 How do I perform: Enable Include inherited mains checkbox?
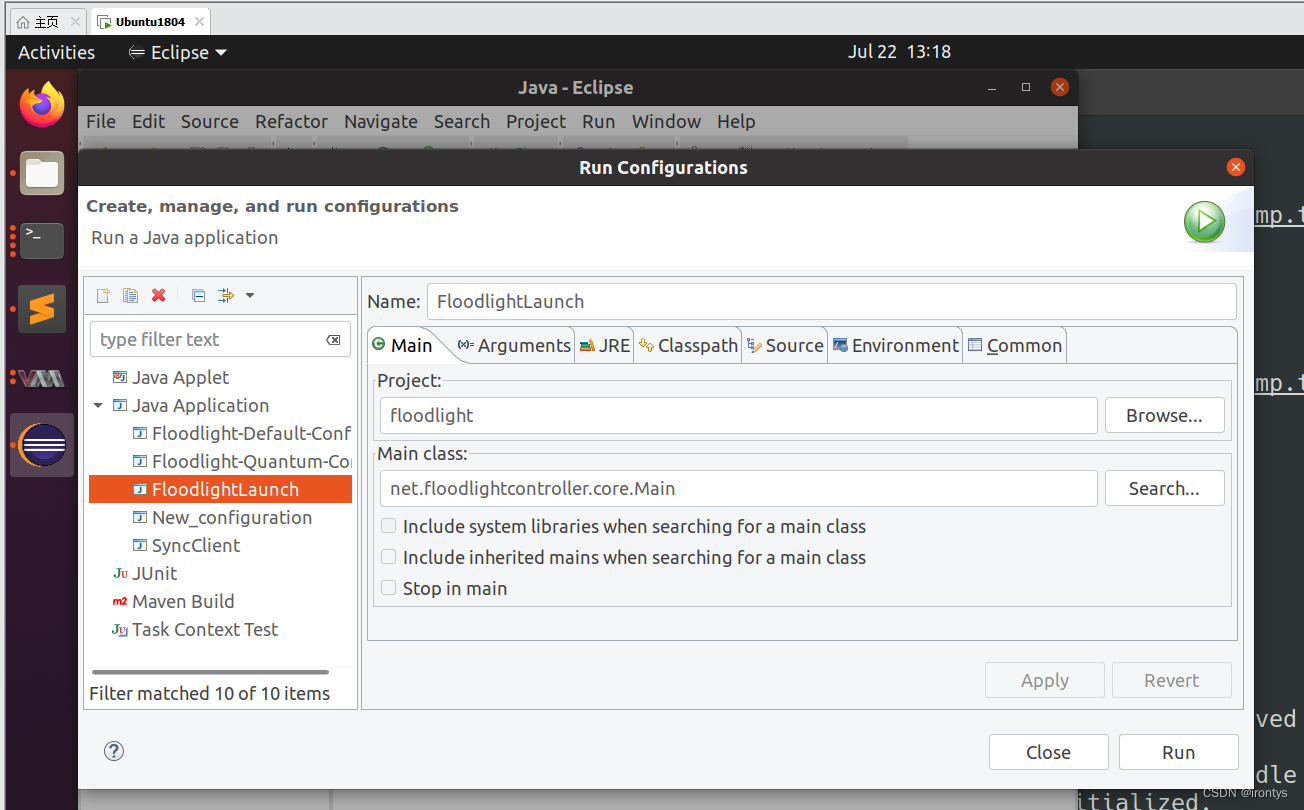[x=389, y=557]
